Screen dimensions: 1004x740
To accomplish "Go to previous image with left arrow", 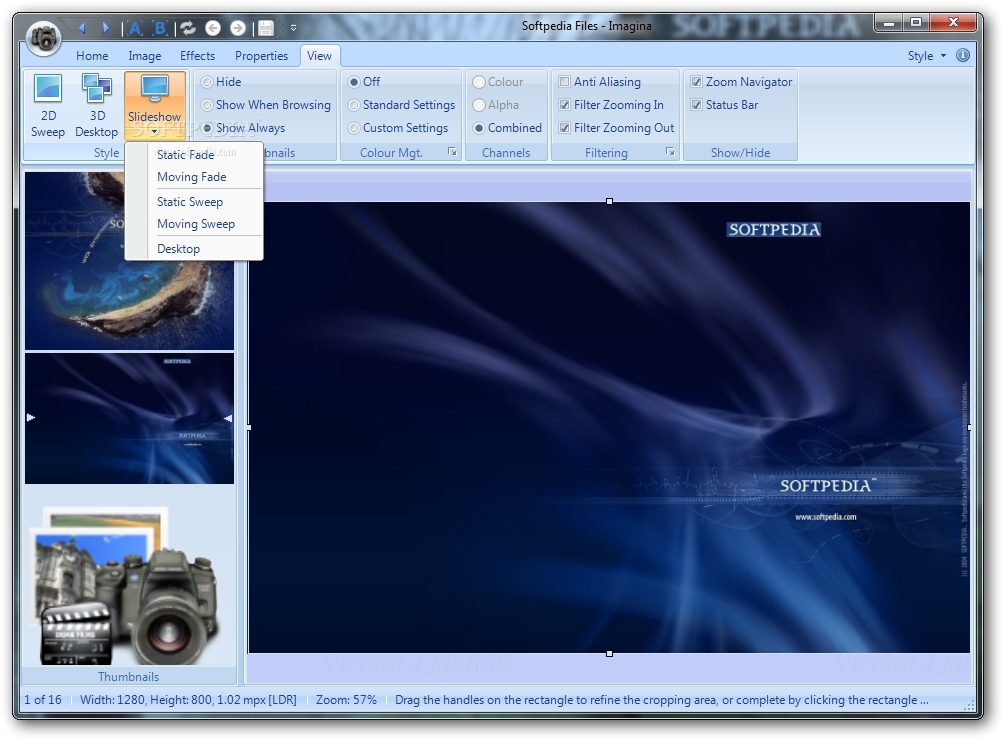I will pos(82,28).
